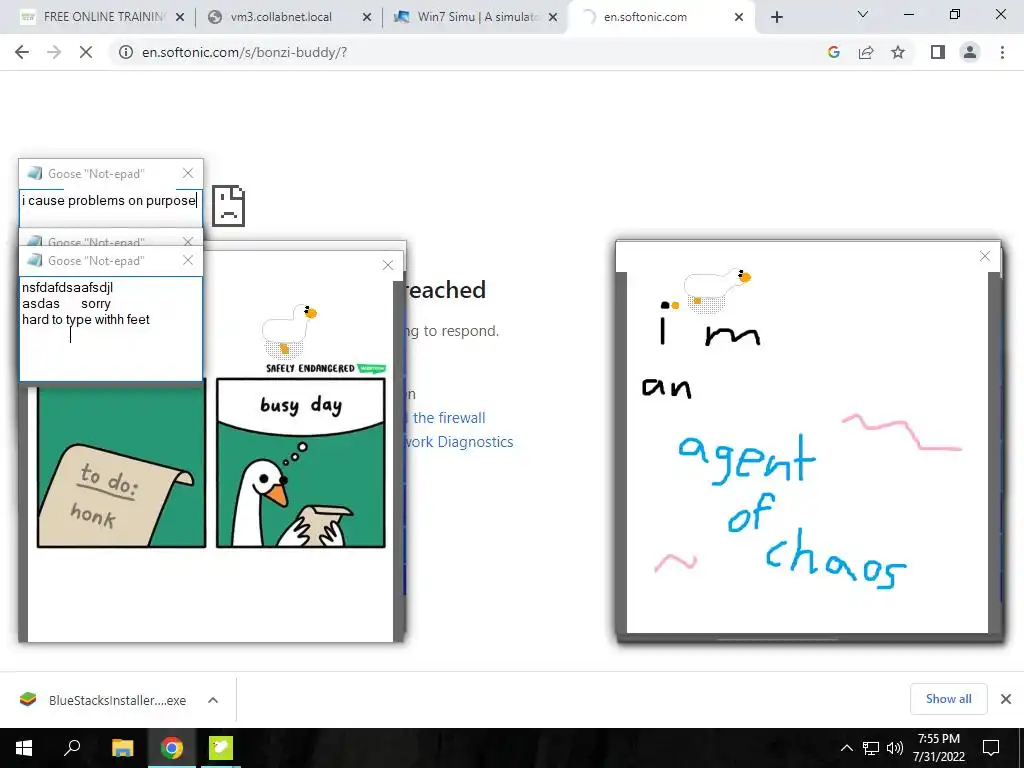Click the goose above the busy day comic

click(289, 330)
